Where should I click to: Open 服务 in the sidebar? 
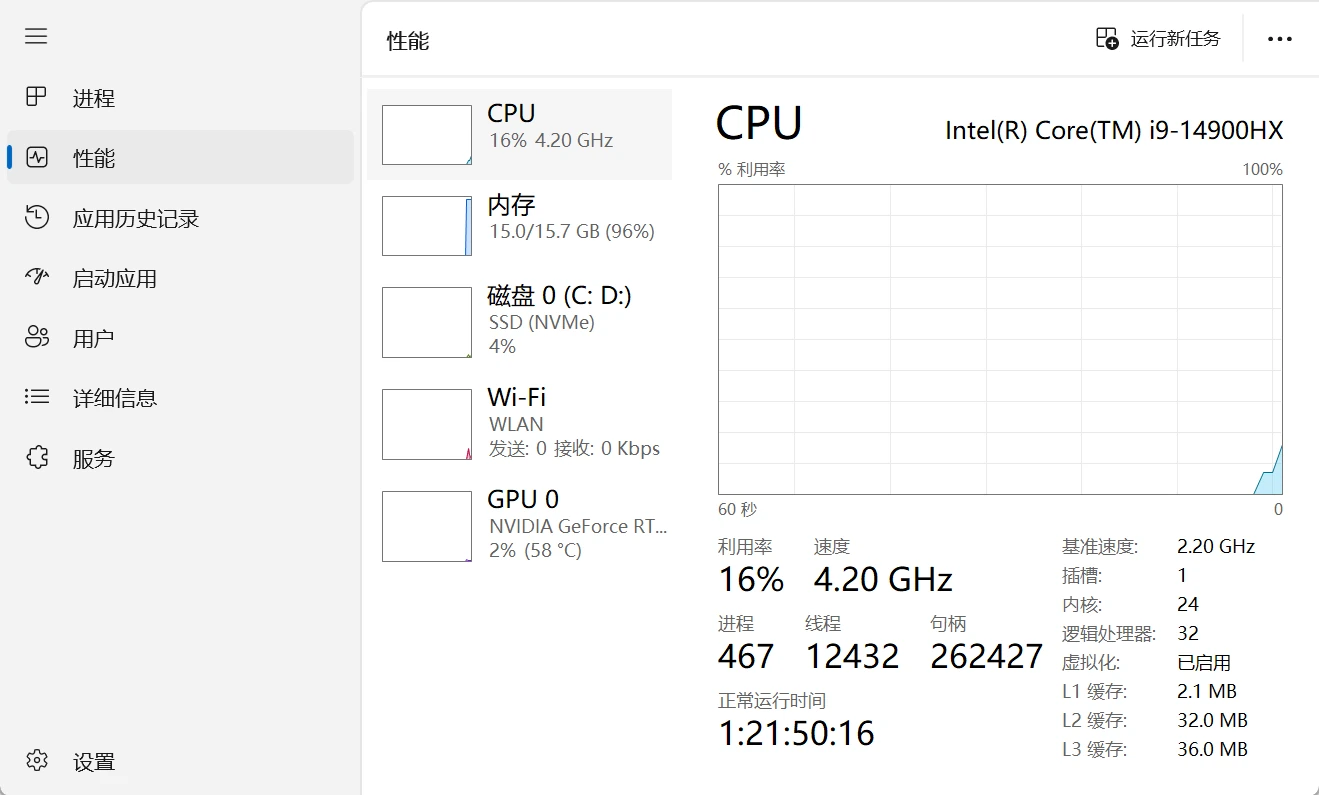pyautogui.click(x=94, y=458)
